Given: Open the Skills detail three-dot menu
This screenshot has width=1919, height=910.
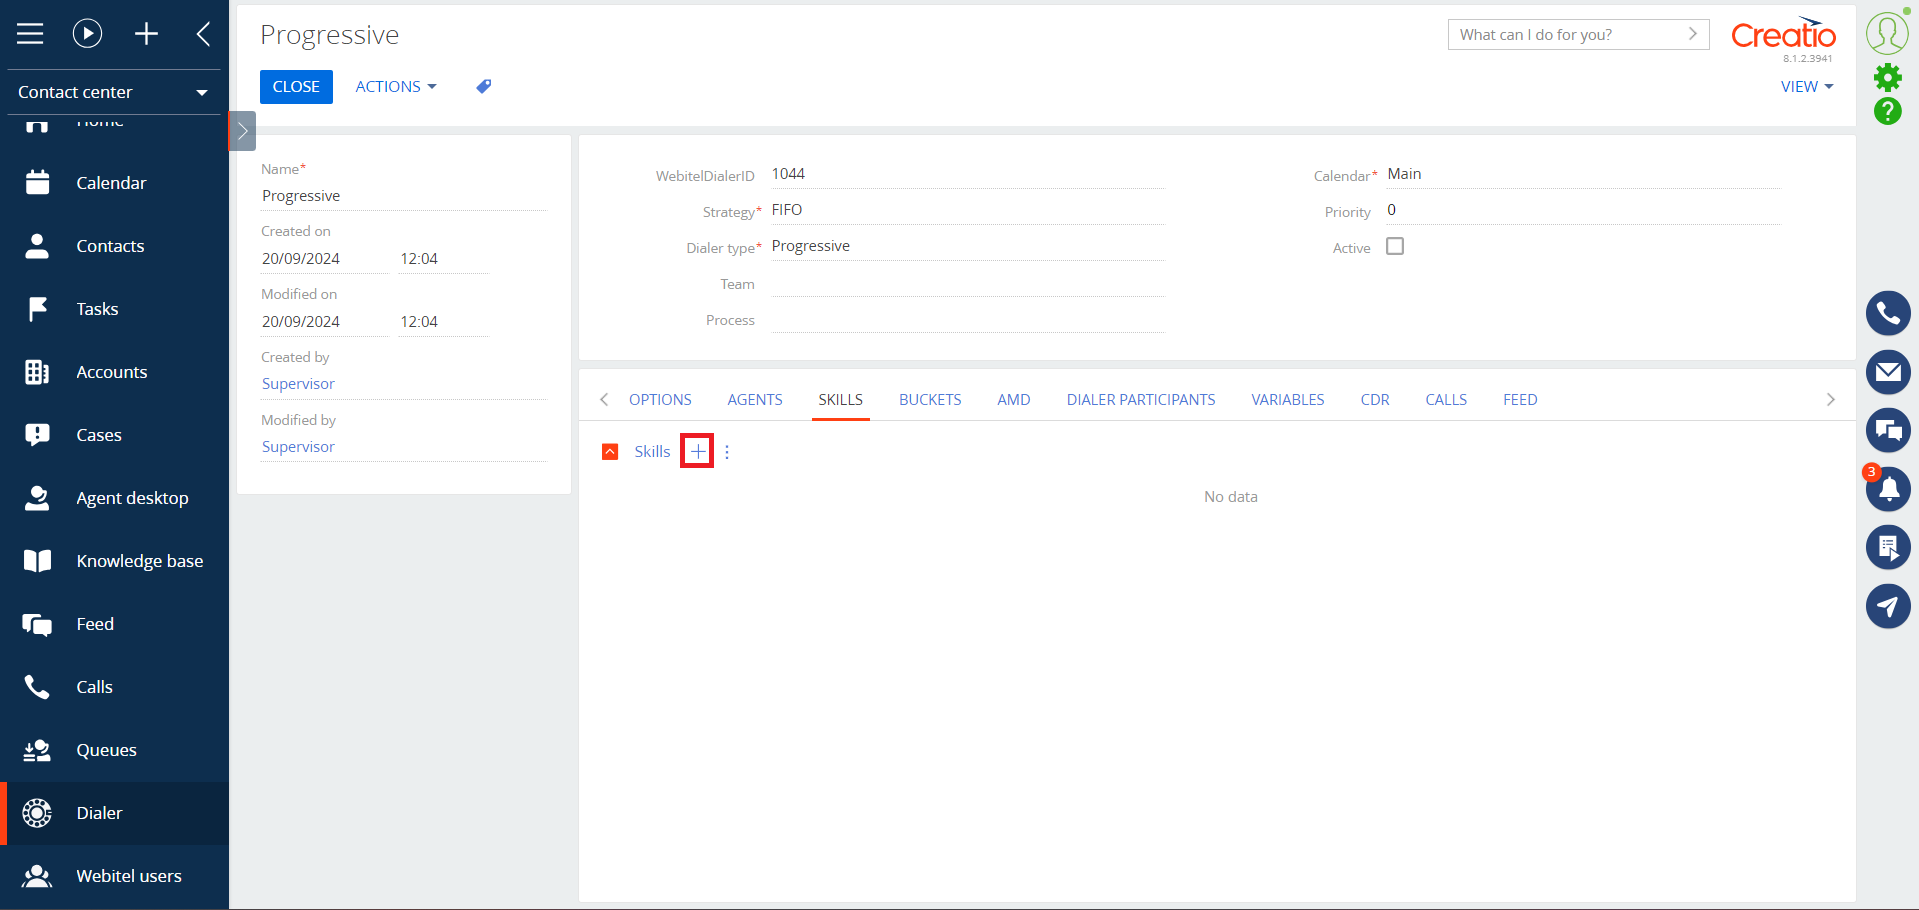Looking at the screenshot, I should (x=727, y=452).
